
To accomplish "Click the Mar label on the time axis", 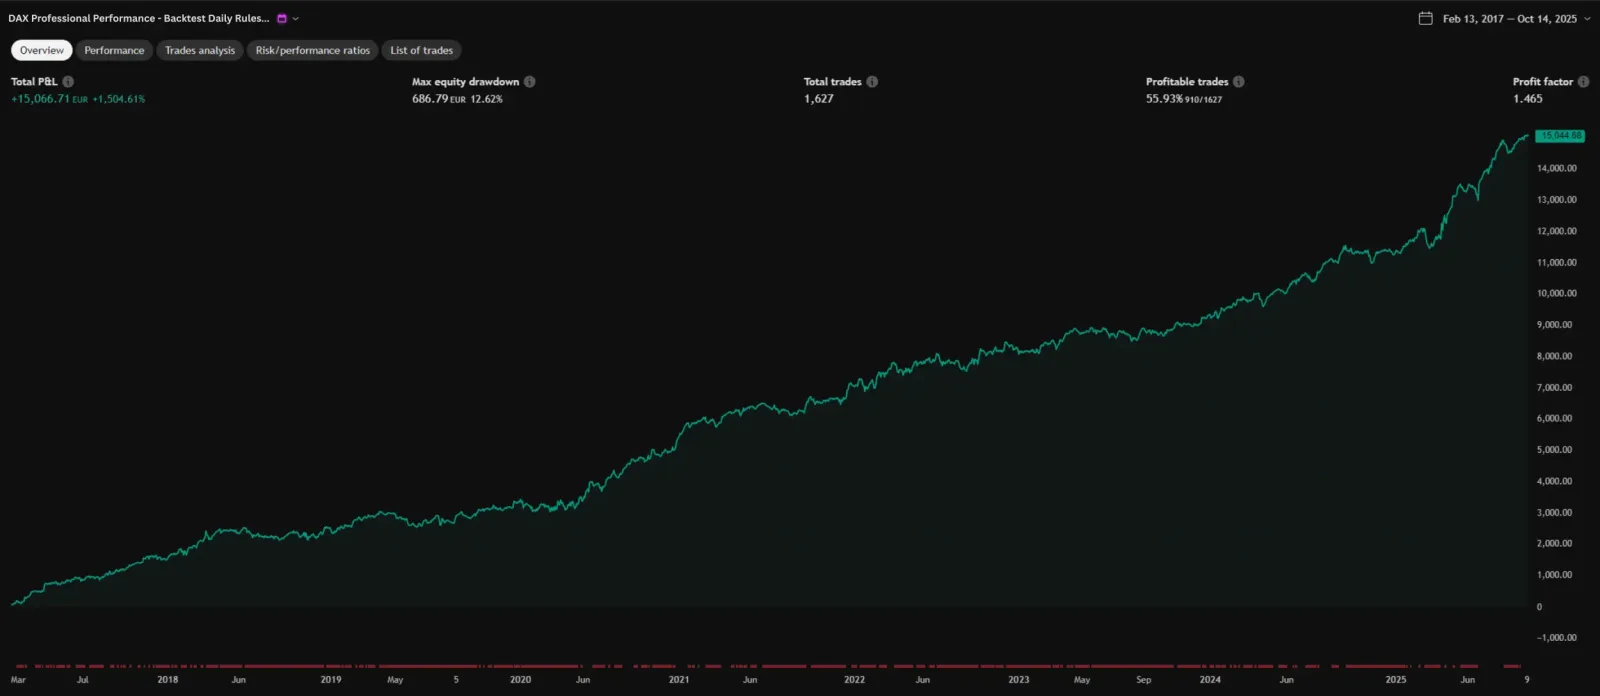I will [x=18, y=680].
